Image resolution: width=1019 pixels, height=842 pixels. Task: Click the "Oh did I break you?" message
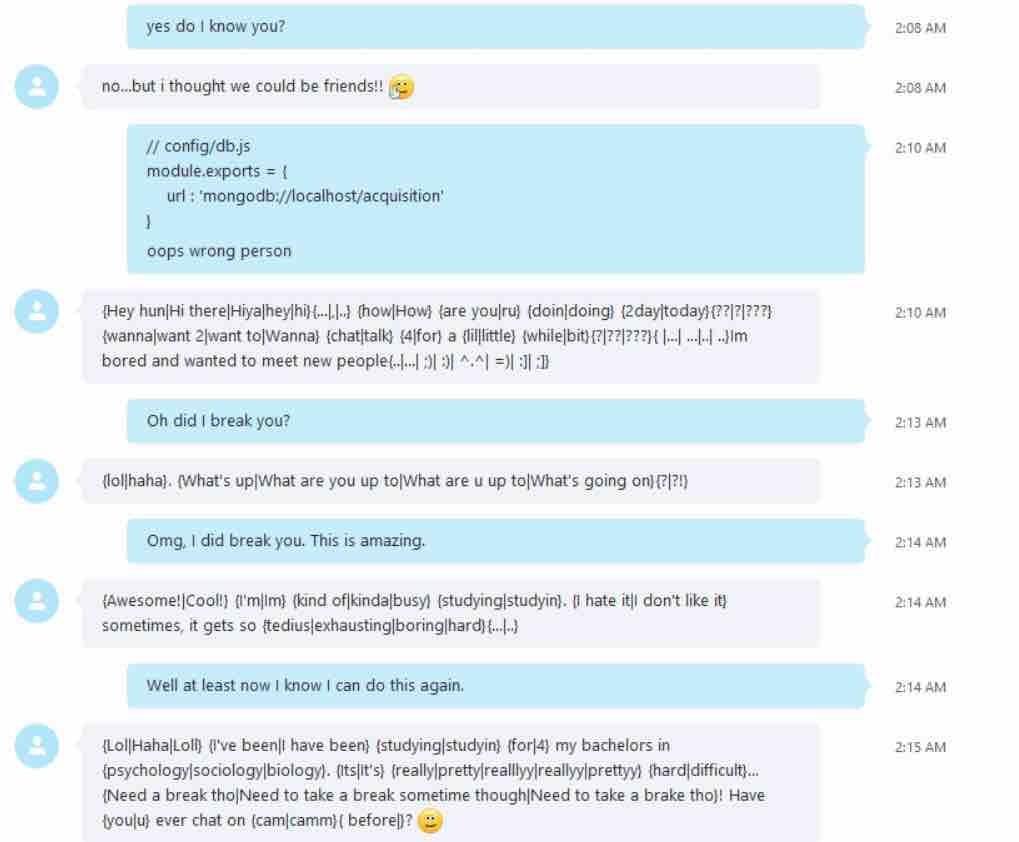click(x=496, y=421)
